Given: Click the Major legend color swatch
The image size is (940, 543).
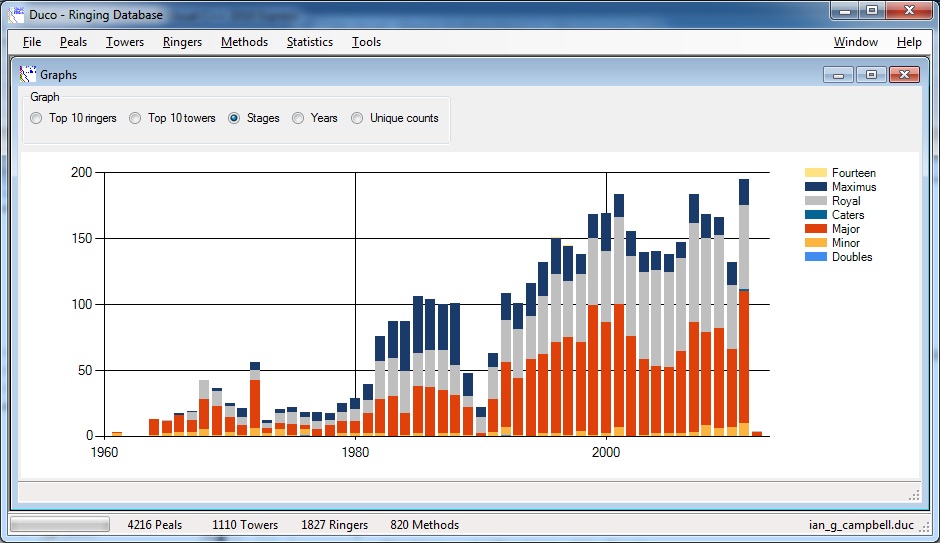Looking at the screenshot, I should tap(816, 229).
